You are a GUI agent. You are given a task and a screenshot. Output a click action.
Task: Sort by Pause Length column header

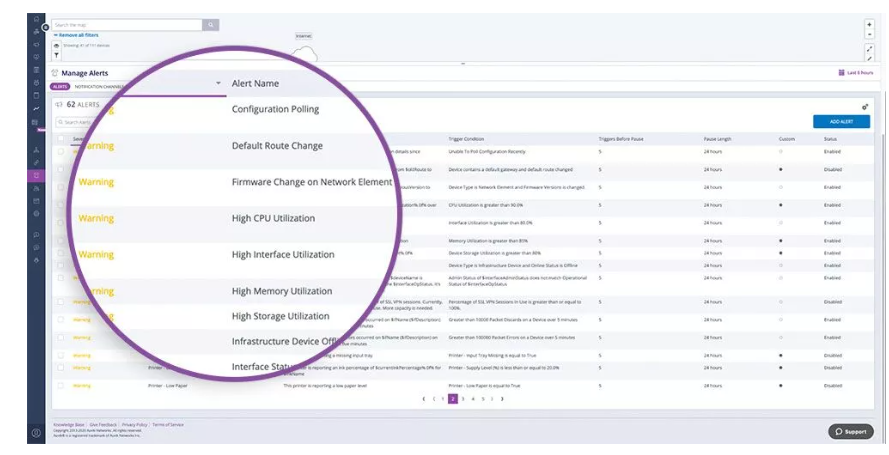716,139
